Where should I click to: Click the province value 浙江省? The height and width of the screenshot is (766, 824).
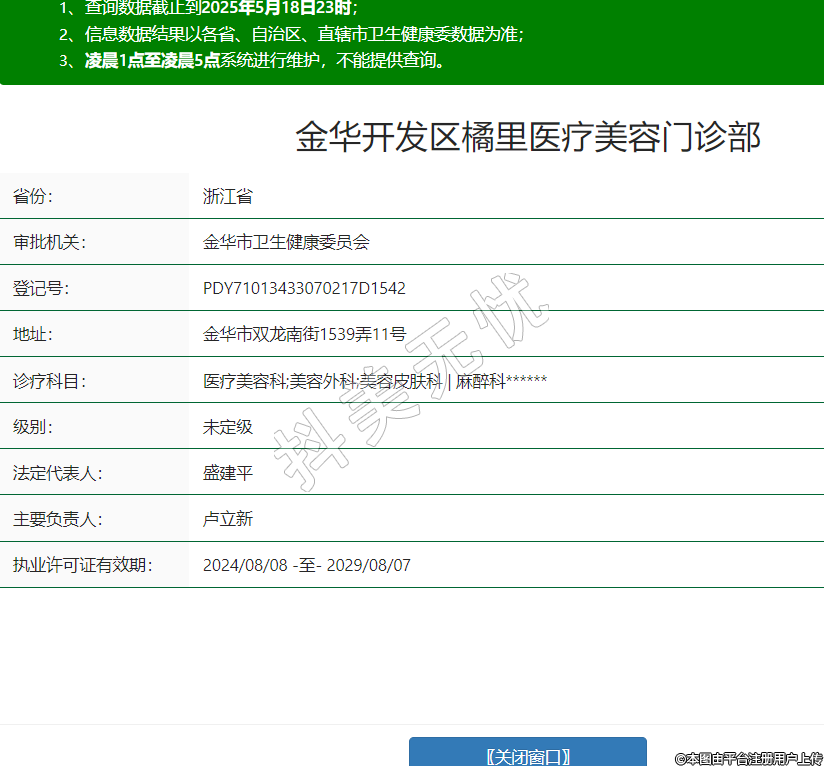227,196
